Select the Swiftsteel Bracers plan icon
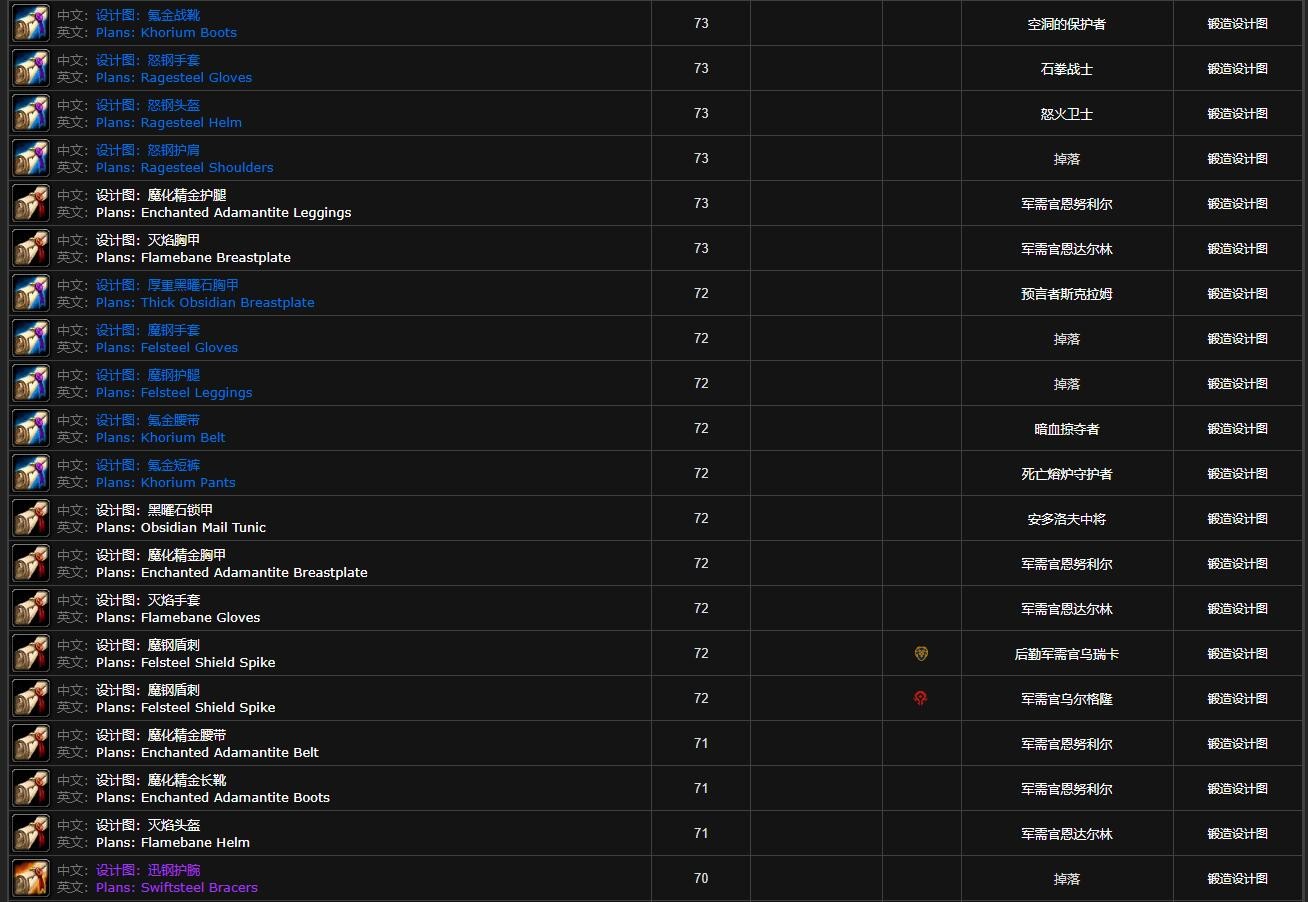 [31, 879]
